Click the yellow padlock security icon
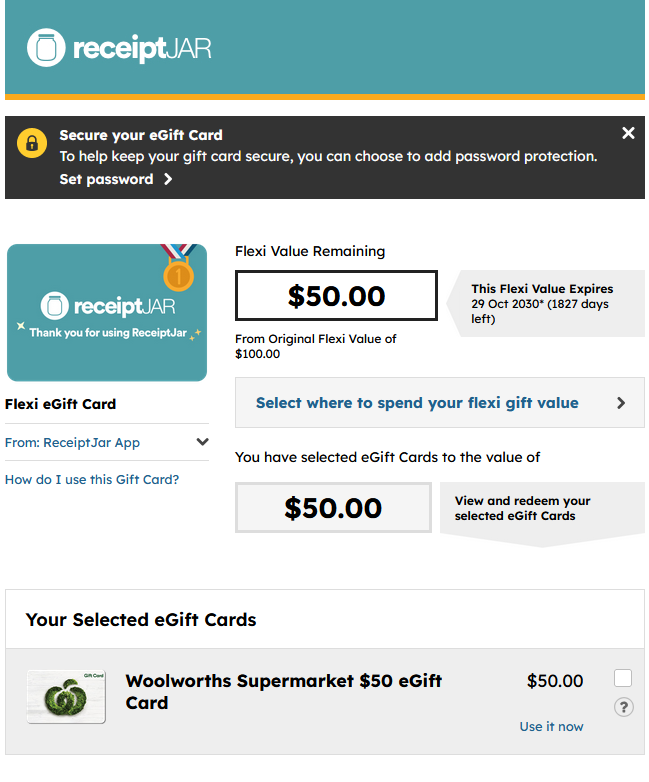 tap(32, 143)
